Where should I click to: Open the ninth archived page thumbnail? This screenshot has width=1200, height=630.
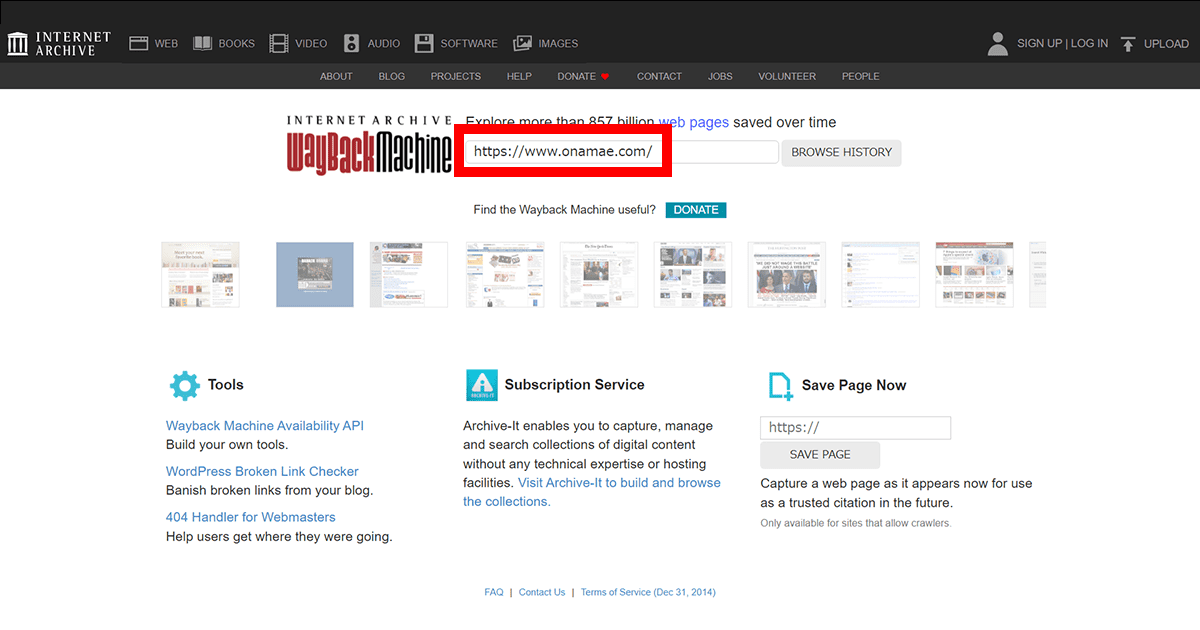975,274
